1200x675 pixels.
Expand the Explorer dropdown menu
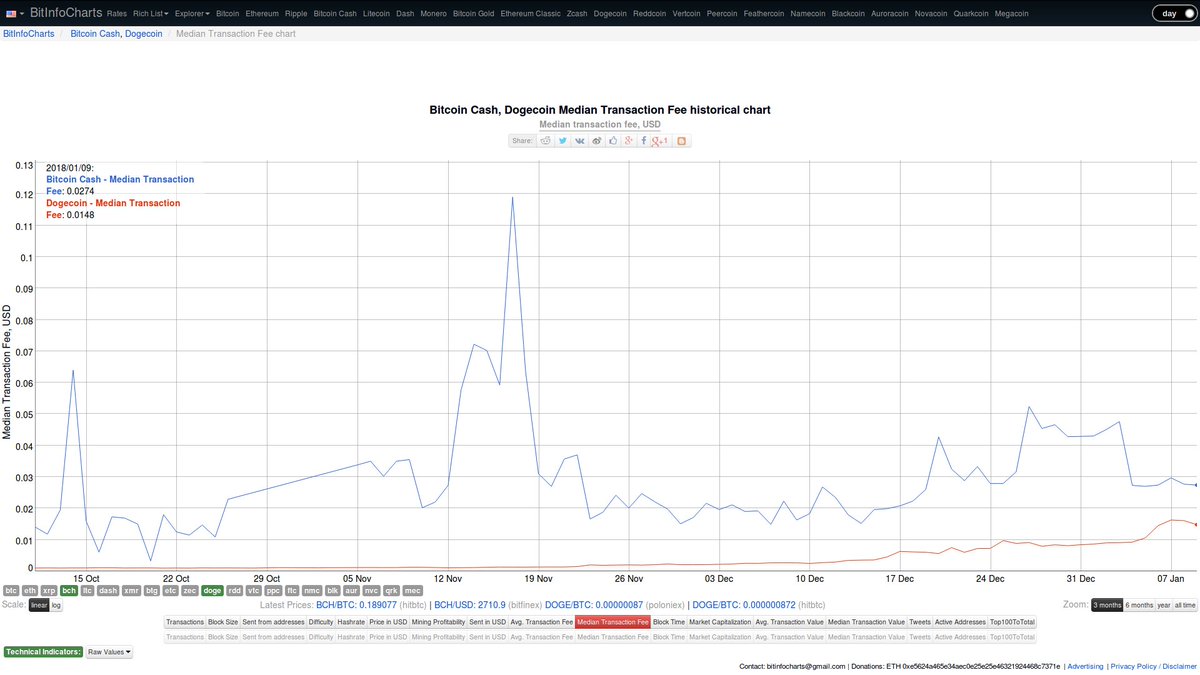pos(193,14)
